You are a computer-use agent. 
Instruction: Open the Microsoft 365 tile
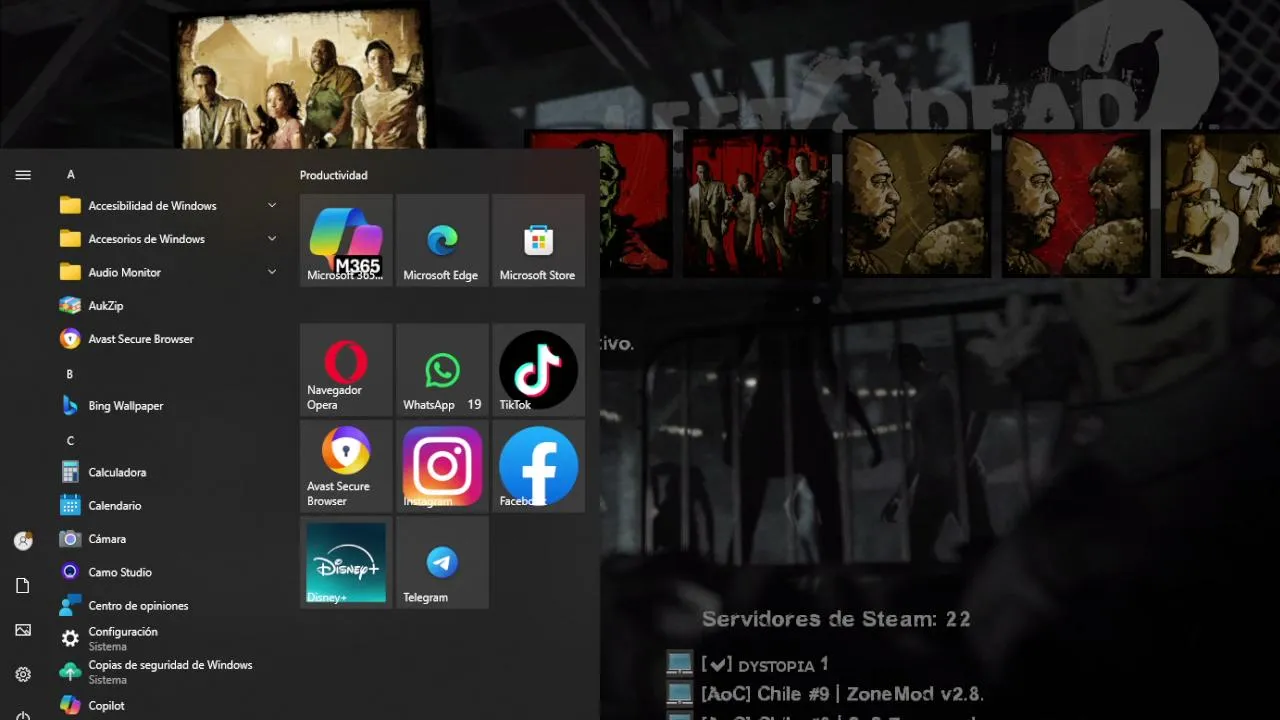pos(345,240)
